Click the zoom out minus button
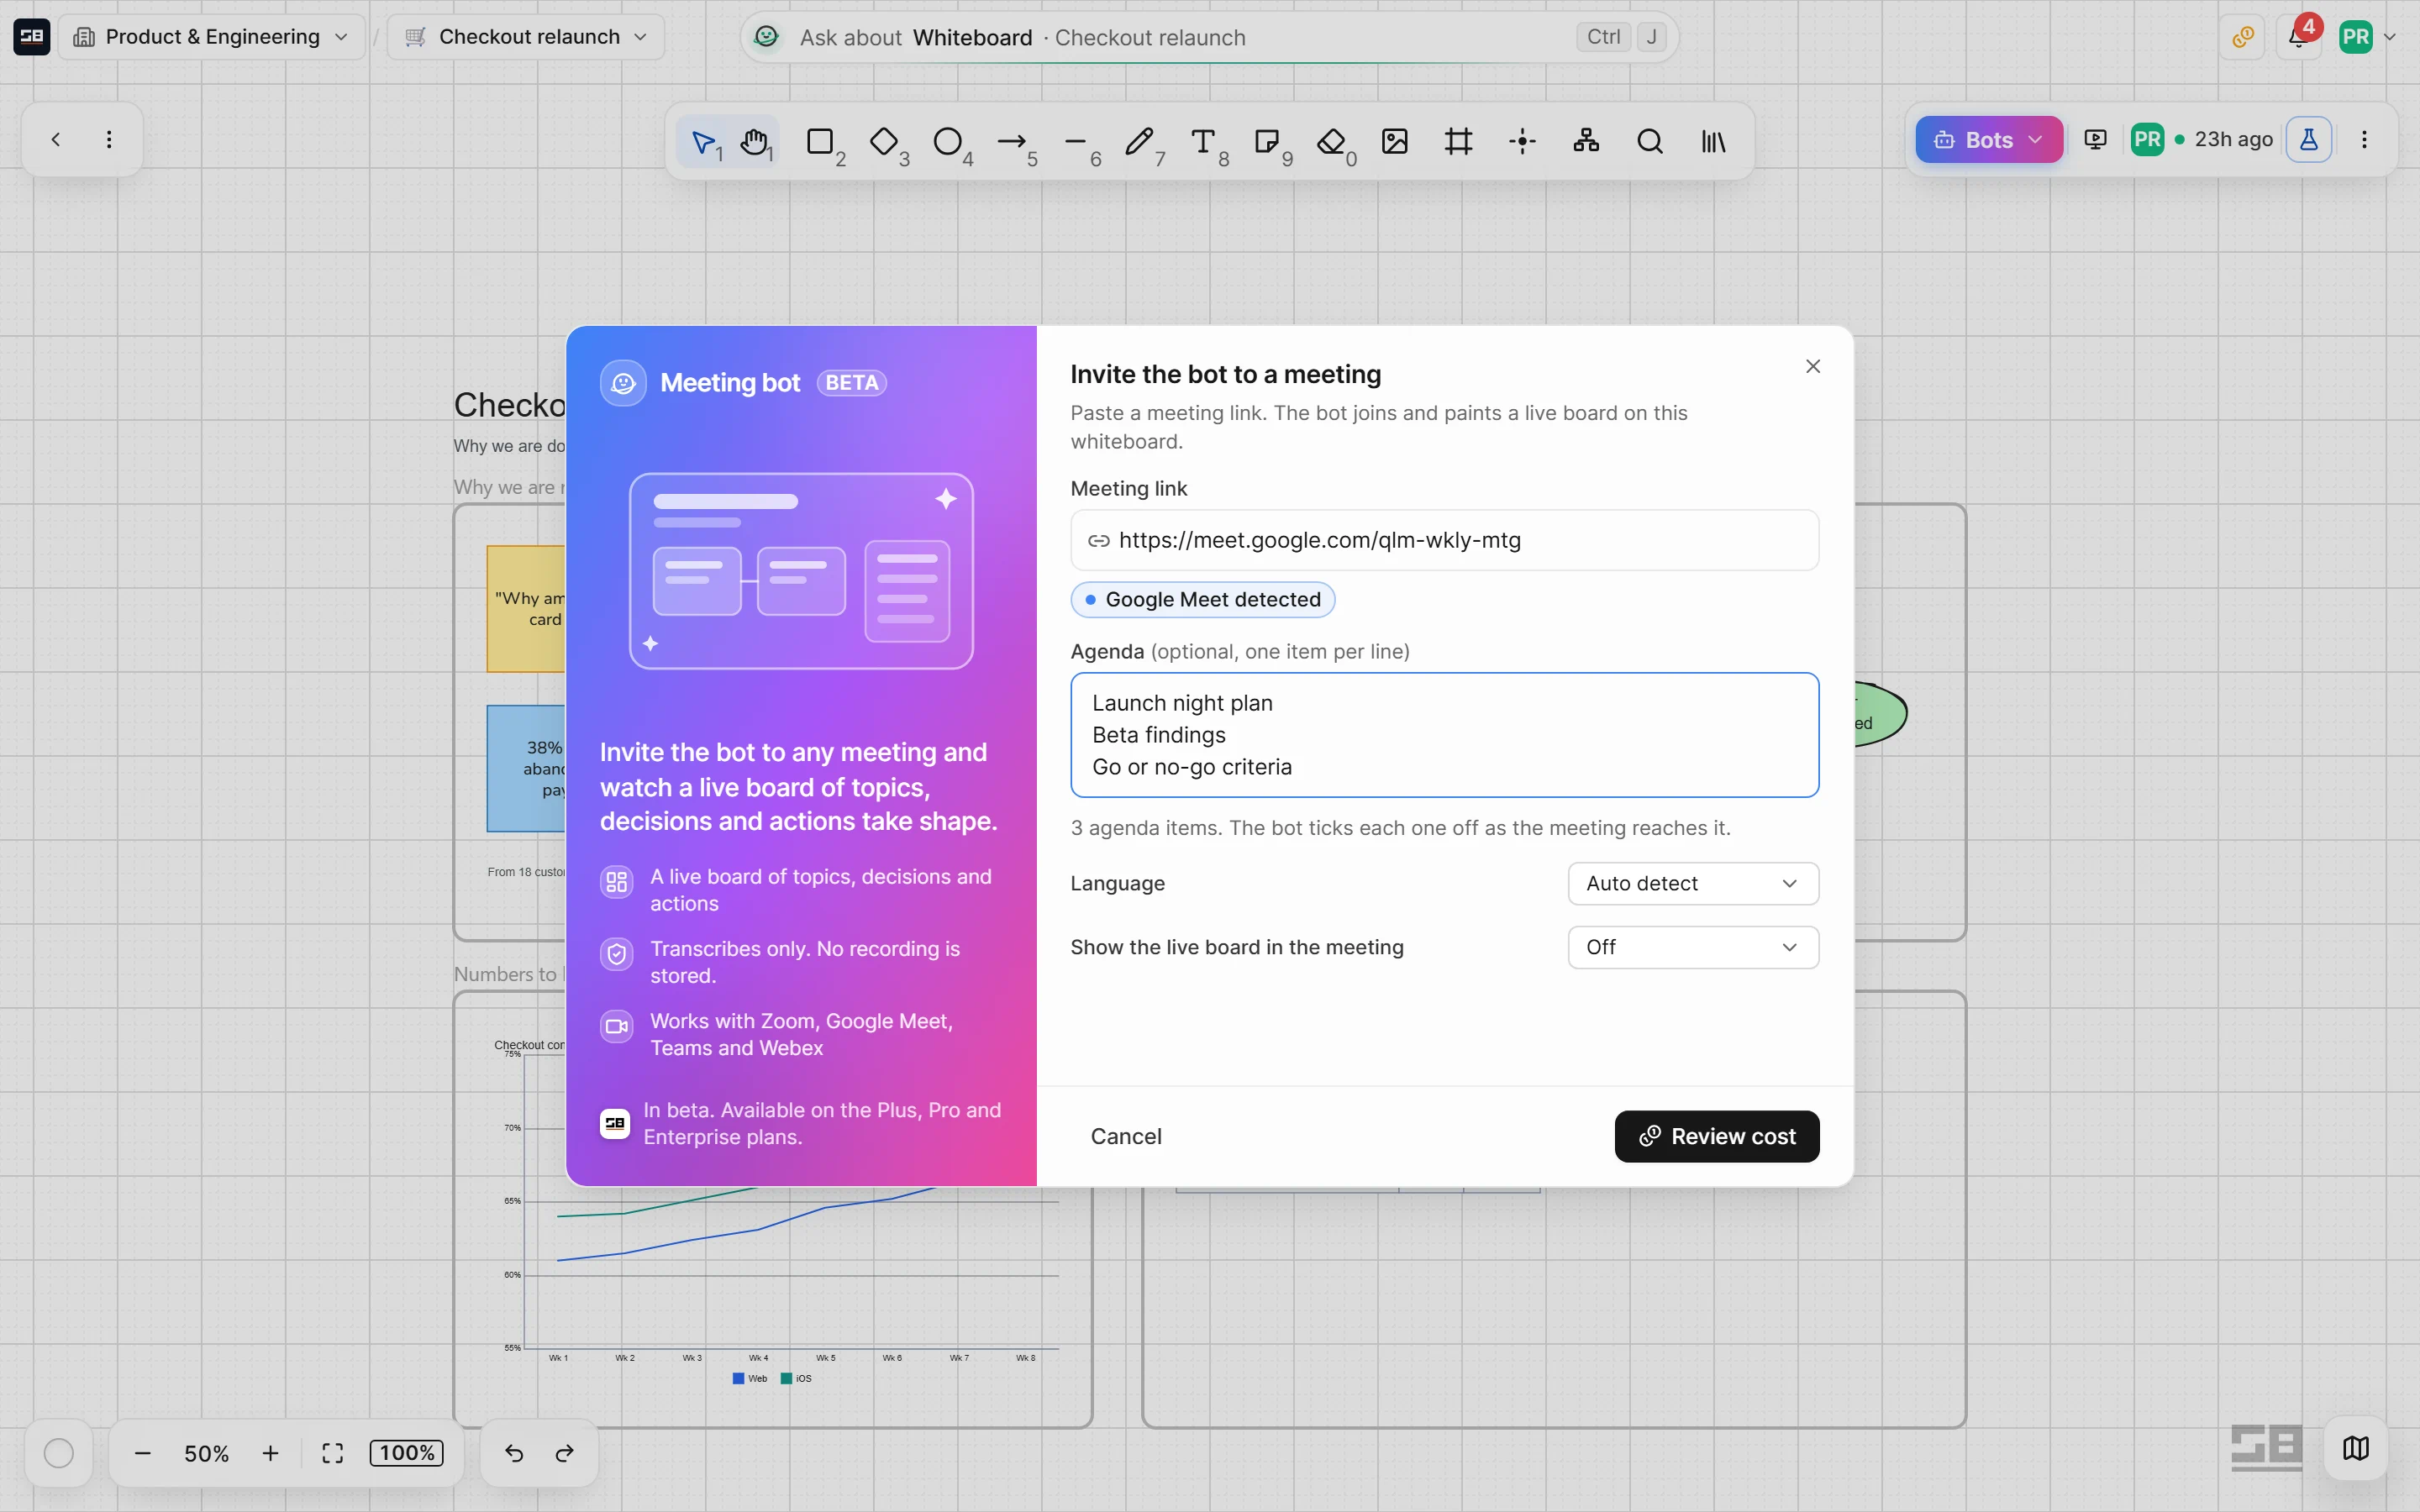Viewport: 2420px width, 1512px height. (142, 1453)
